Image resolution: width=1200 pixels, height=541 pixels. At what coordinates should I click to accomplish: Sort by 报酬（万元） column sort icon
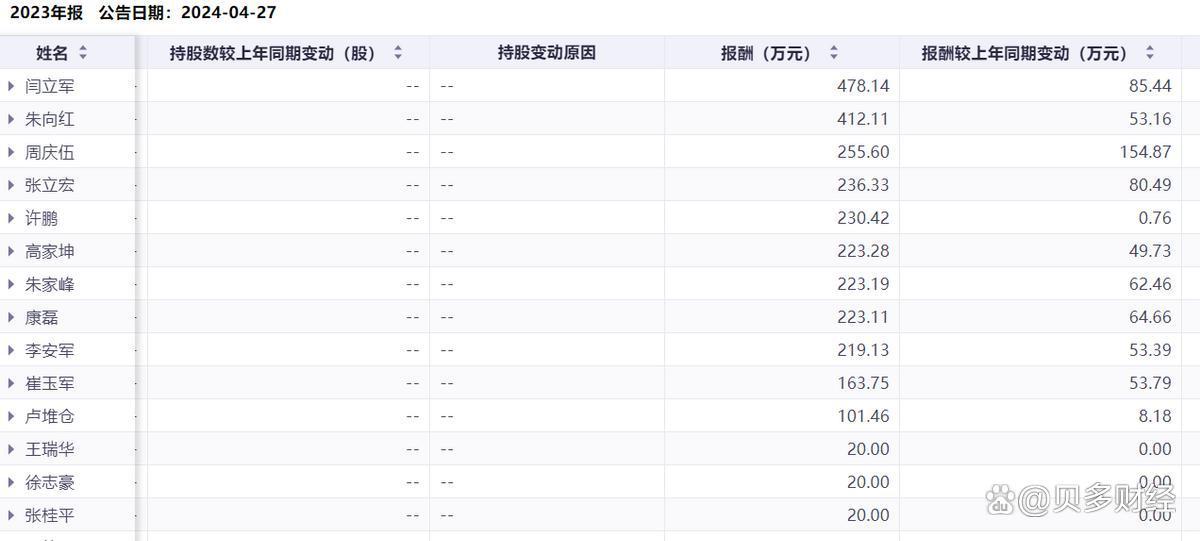click(x=834, y=53)
